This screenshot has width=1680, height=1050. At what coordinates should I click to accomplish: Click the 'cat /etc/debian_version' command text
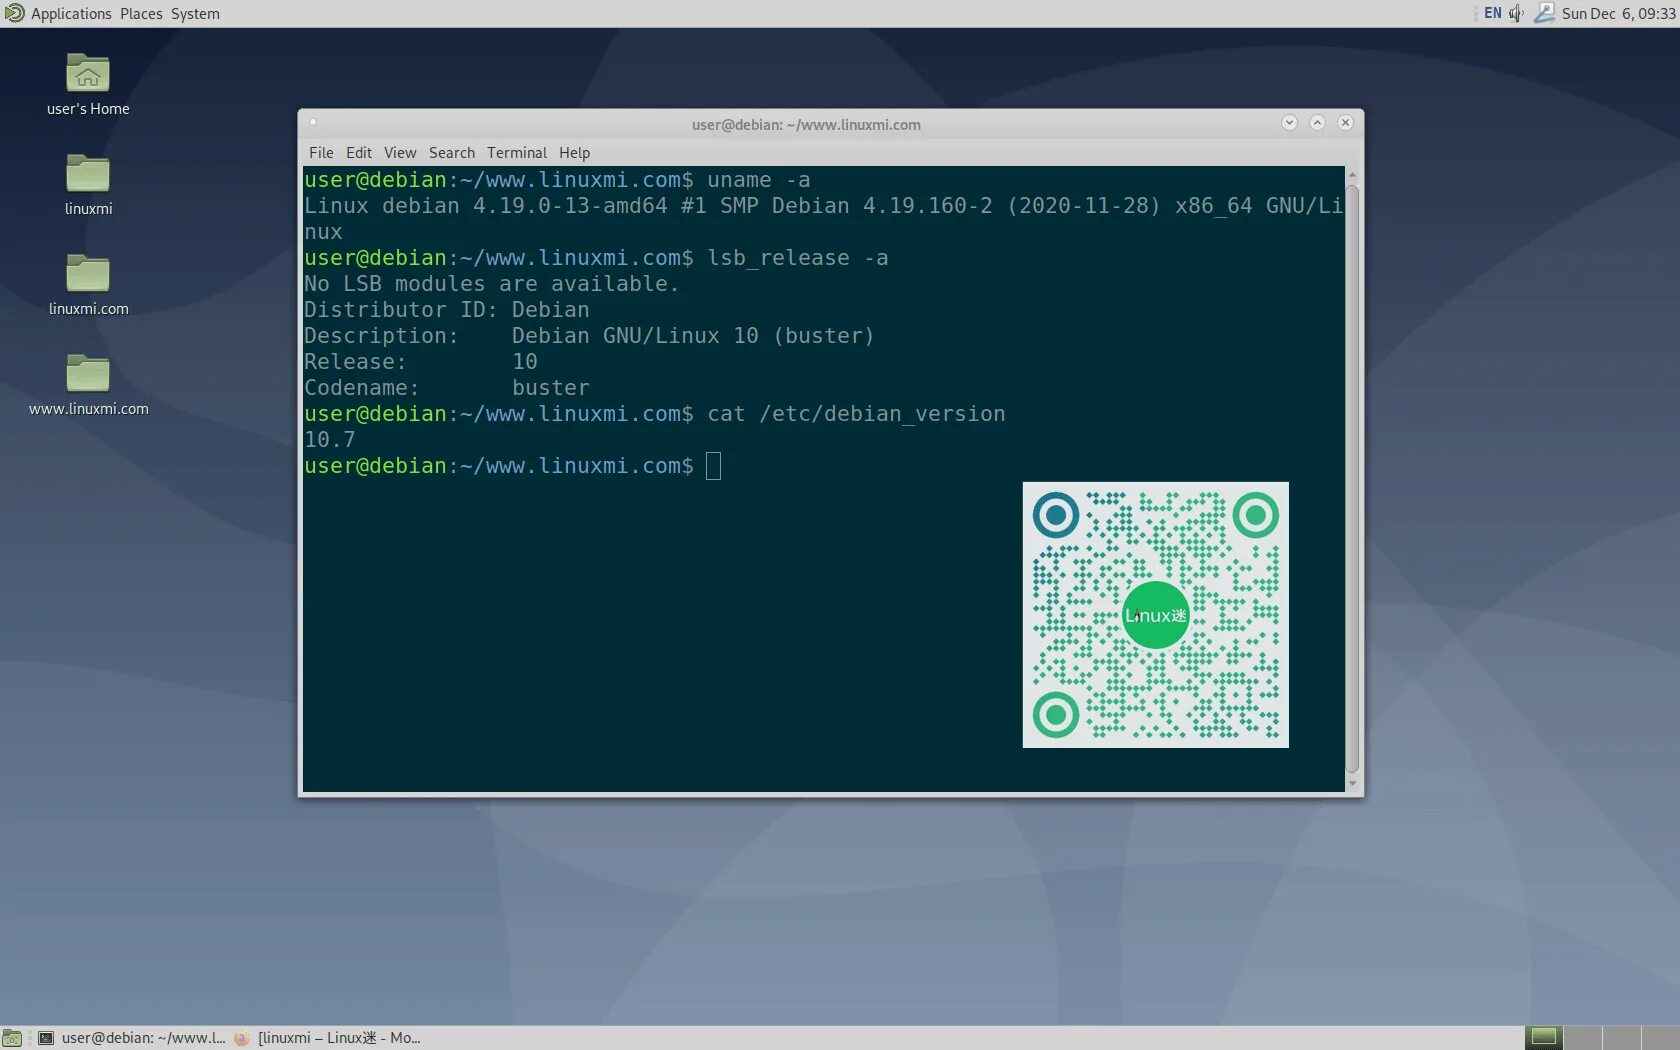click(x=856, y=414)
